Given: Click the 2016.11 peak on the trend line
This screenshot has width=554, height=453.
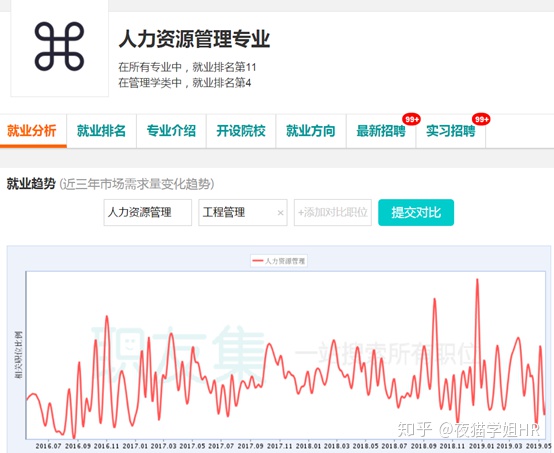Looking at the screenshot, I should 107,317.
